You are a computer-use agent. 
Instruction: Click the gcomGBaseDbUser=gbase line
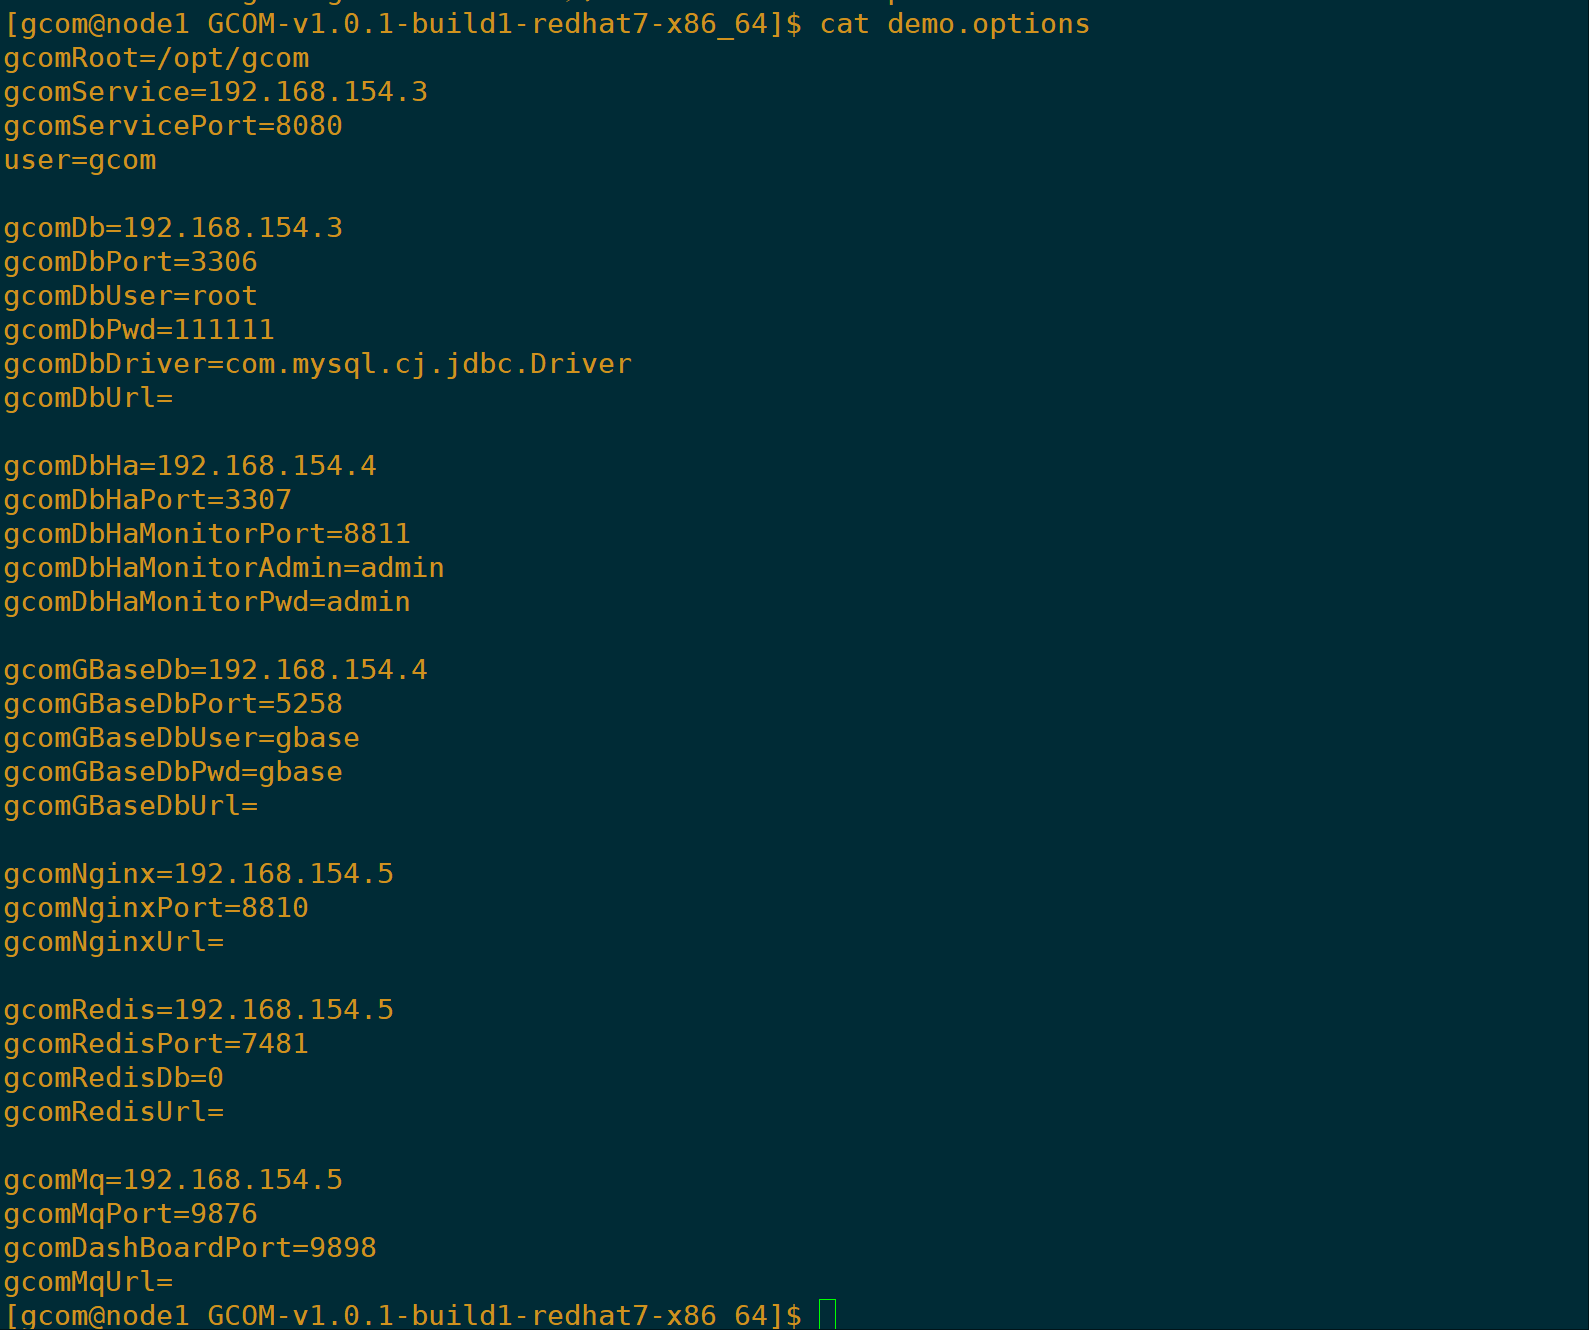coord(181,738)
